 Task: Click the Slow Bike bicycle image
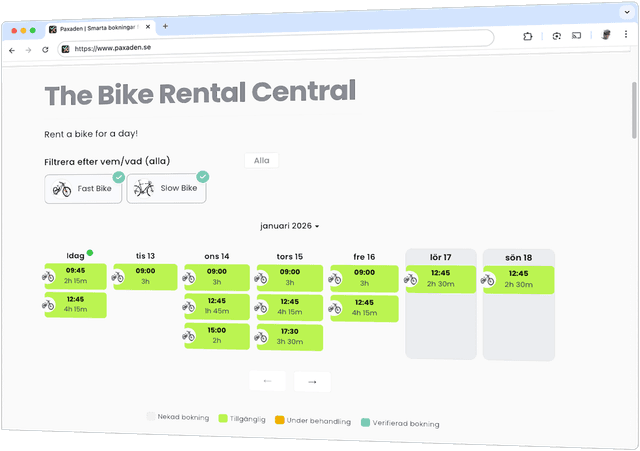pyautogui.click(x=144, y=188)
